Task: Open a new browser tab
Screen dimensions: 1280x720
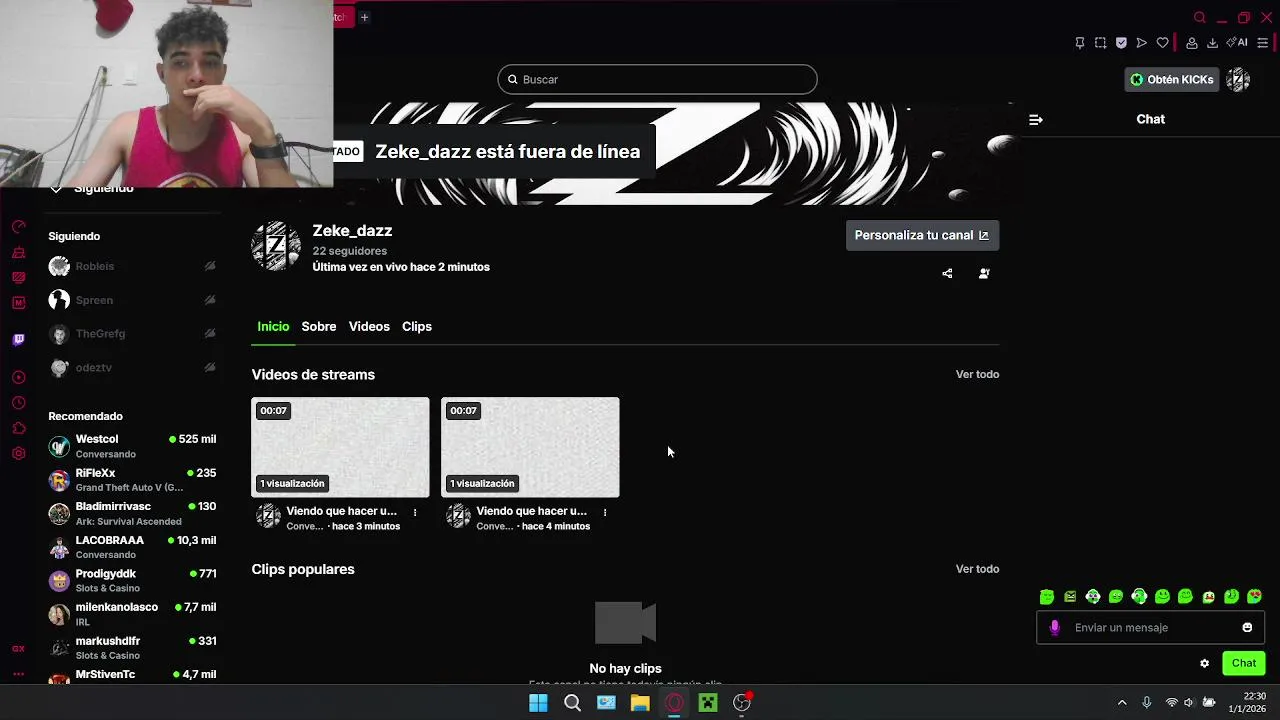Action: pos(364,17)
